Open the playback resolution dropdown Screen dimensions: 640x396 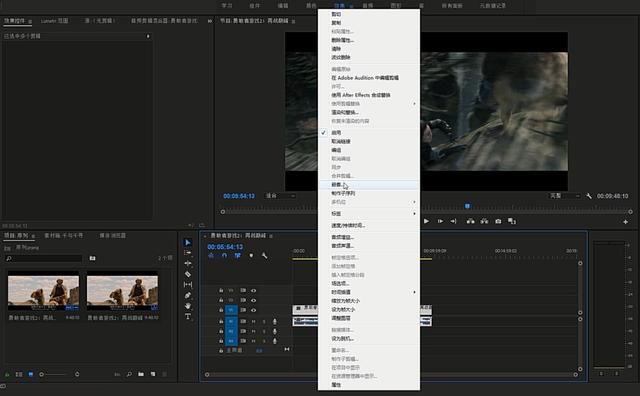point(565,196)
